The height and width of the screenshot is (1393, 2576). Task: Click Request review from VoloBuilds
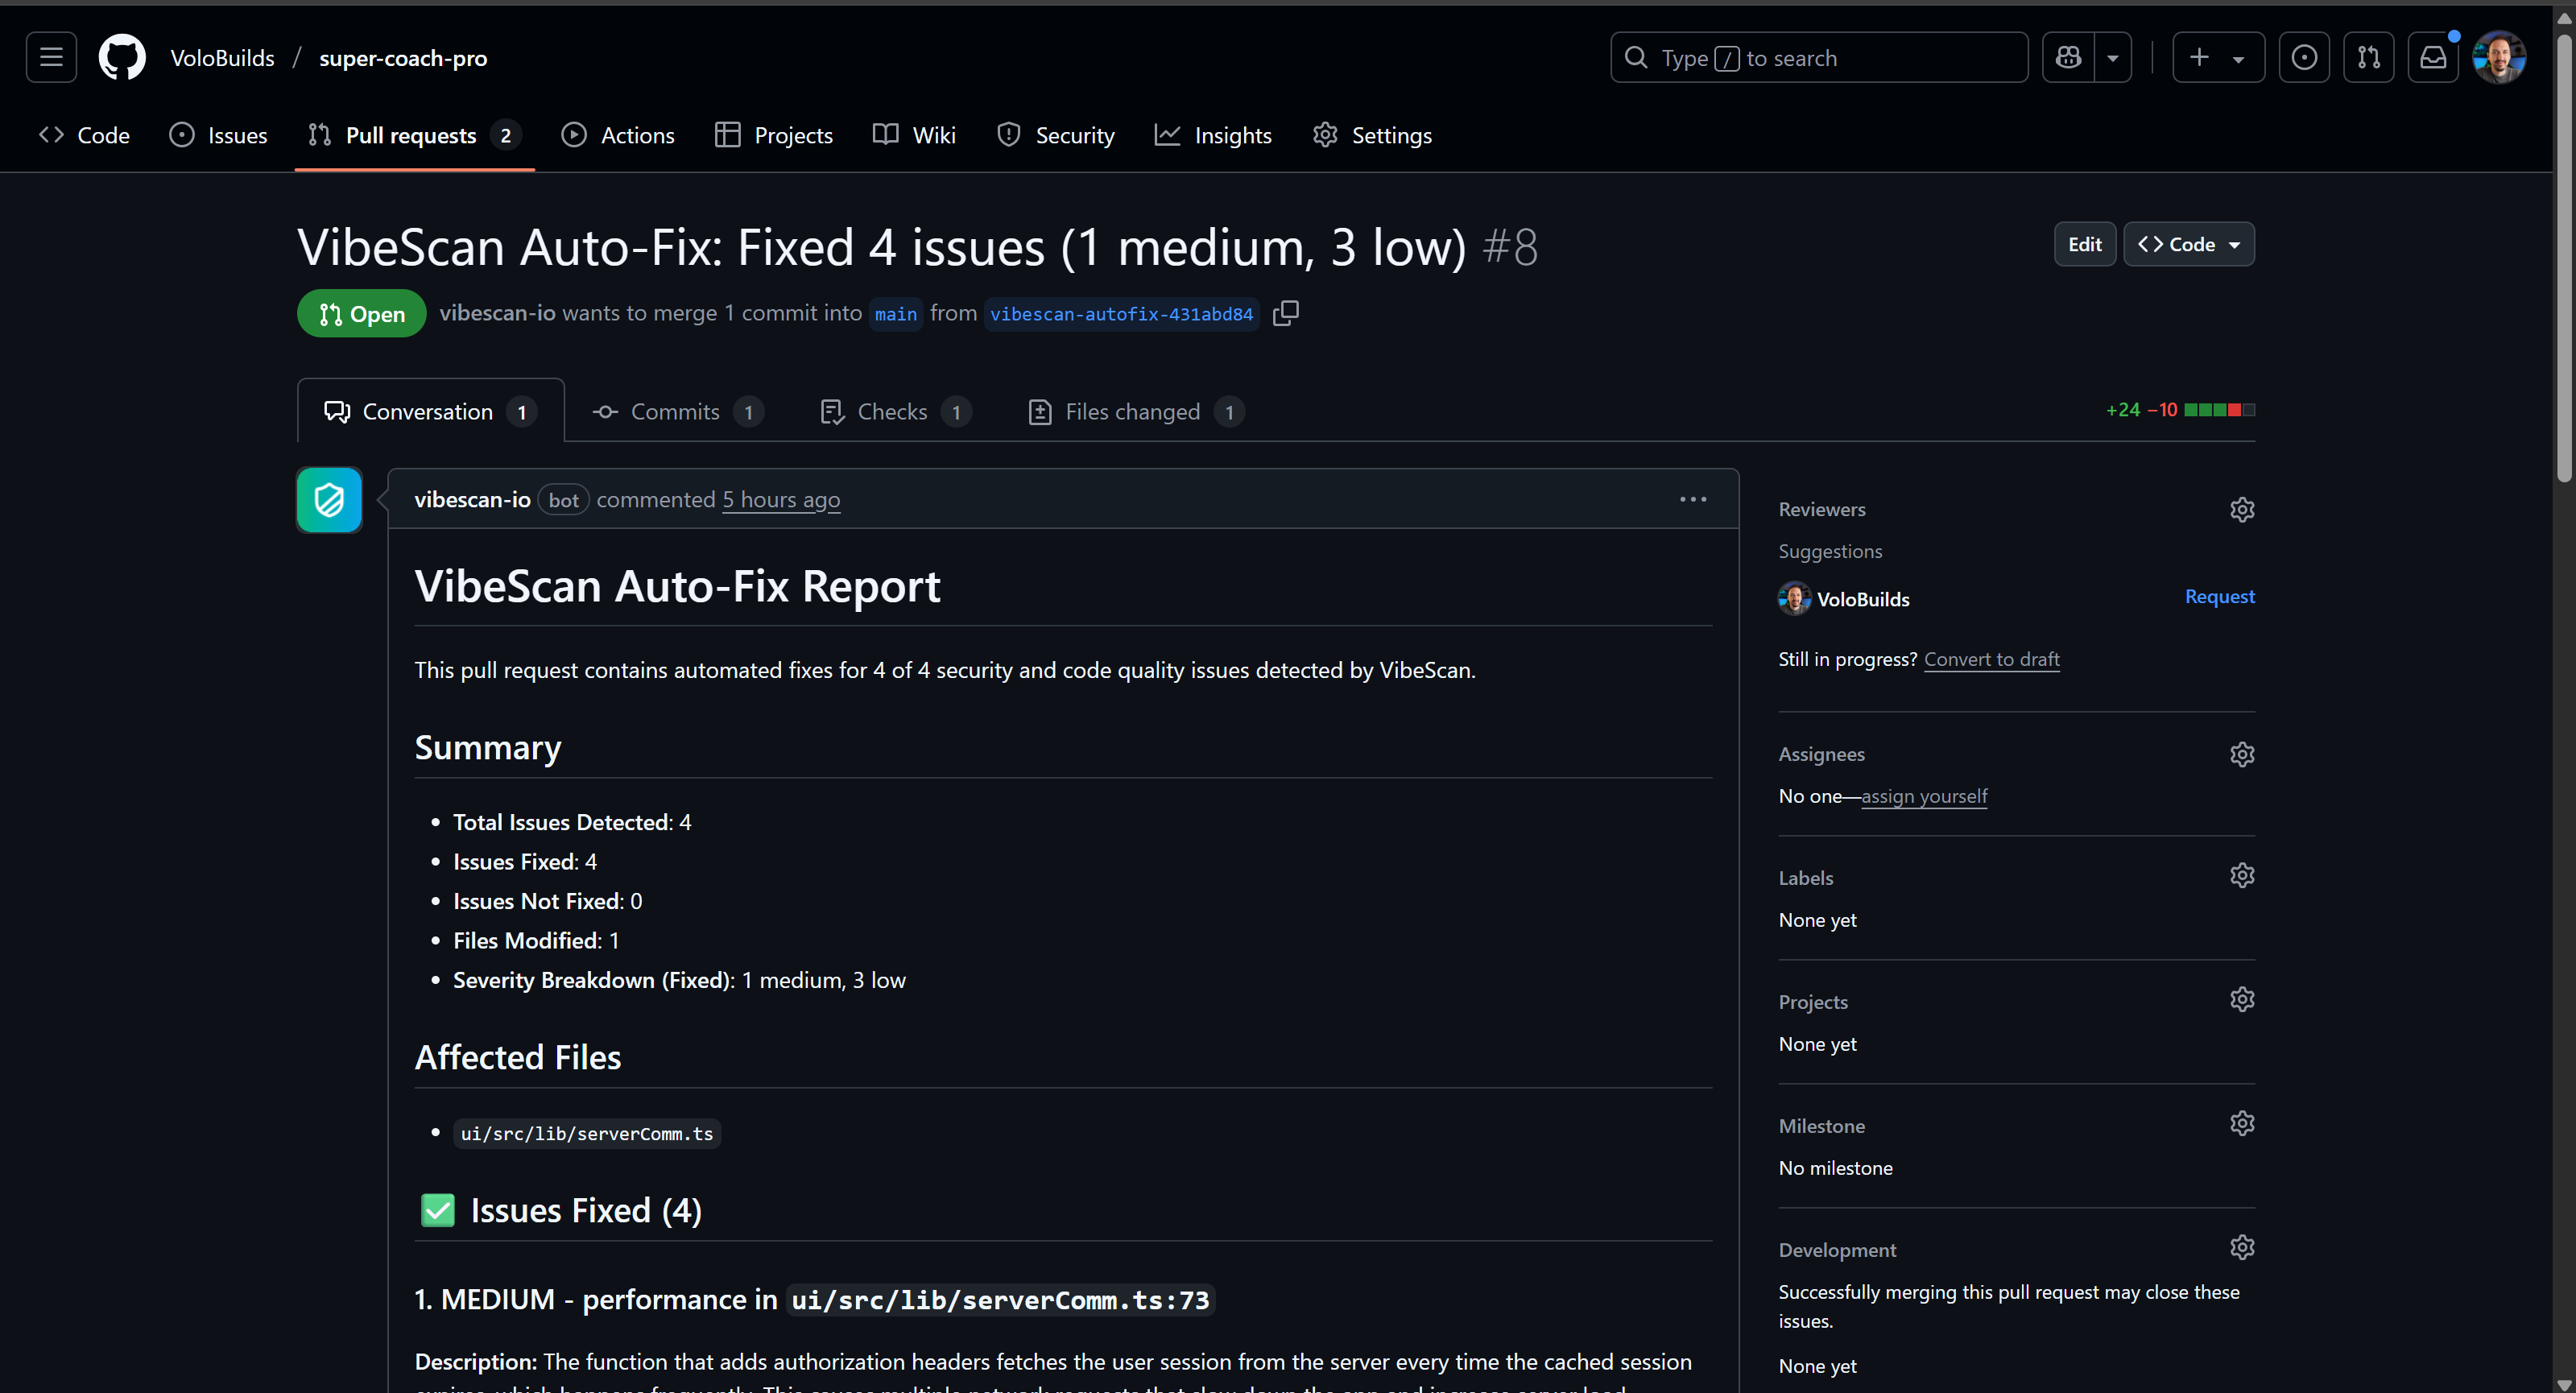(x=2219, y=596)
